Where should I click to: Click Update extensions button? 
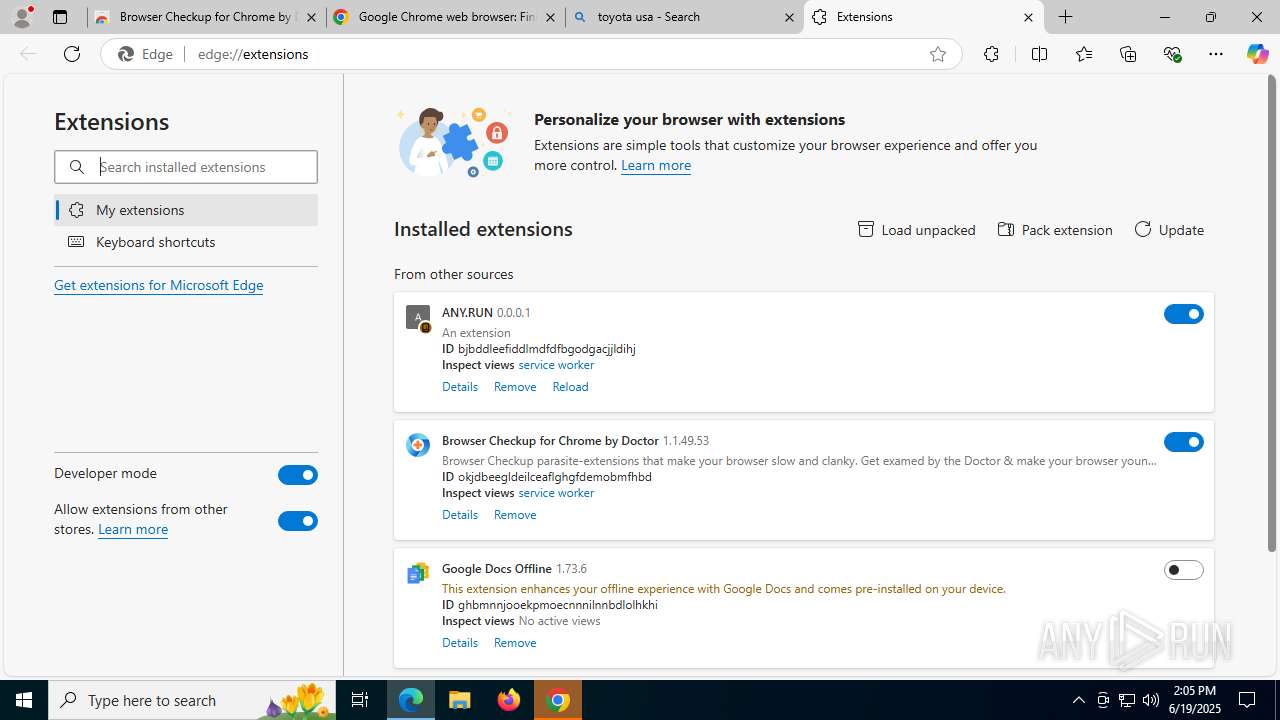click(x=1169, y=230)
